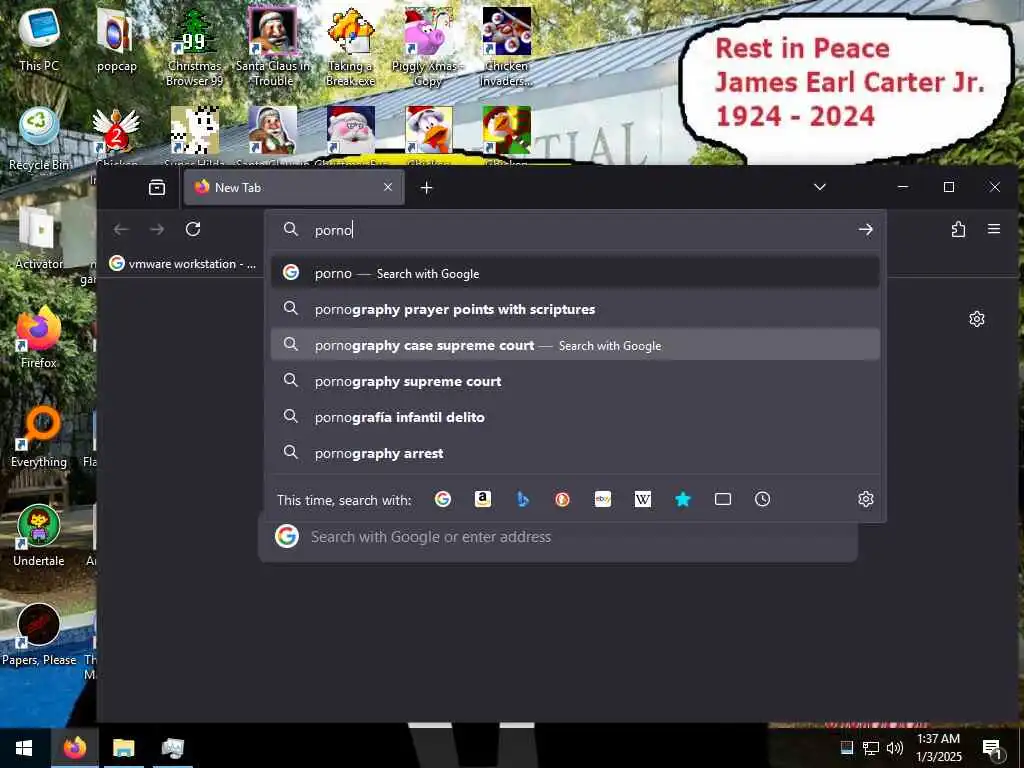Open the Firefox hamburger application menu
Screen dimensions: 1024x768
(994, 229)
